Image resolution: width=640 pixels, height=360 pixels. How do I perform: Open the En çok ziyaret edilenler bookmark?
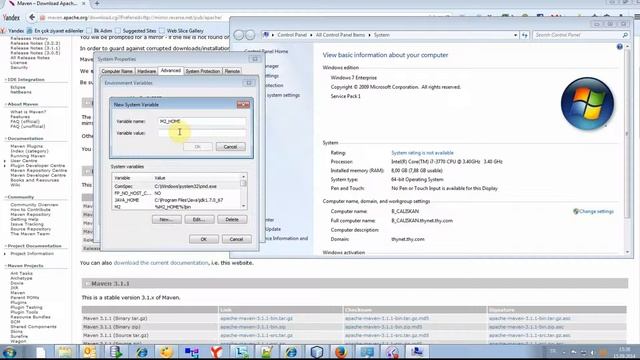click(55, 31)
